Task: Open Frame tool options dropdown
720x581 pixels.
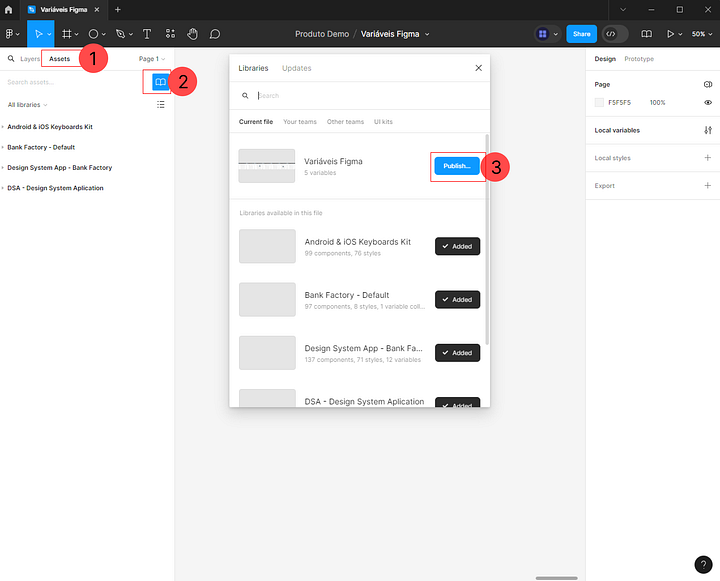Action: [77, 34]
